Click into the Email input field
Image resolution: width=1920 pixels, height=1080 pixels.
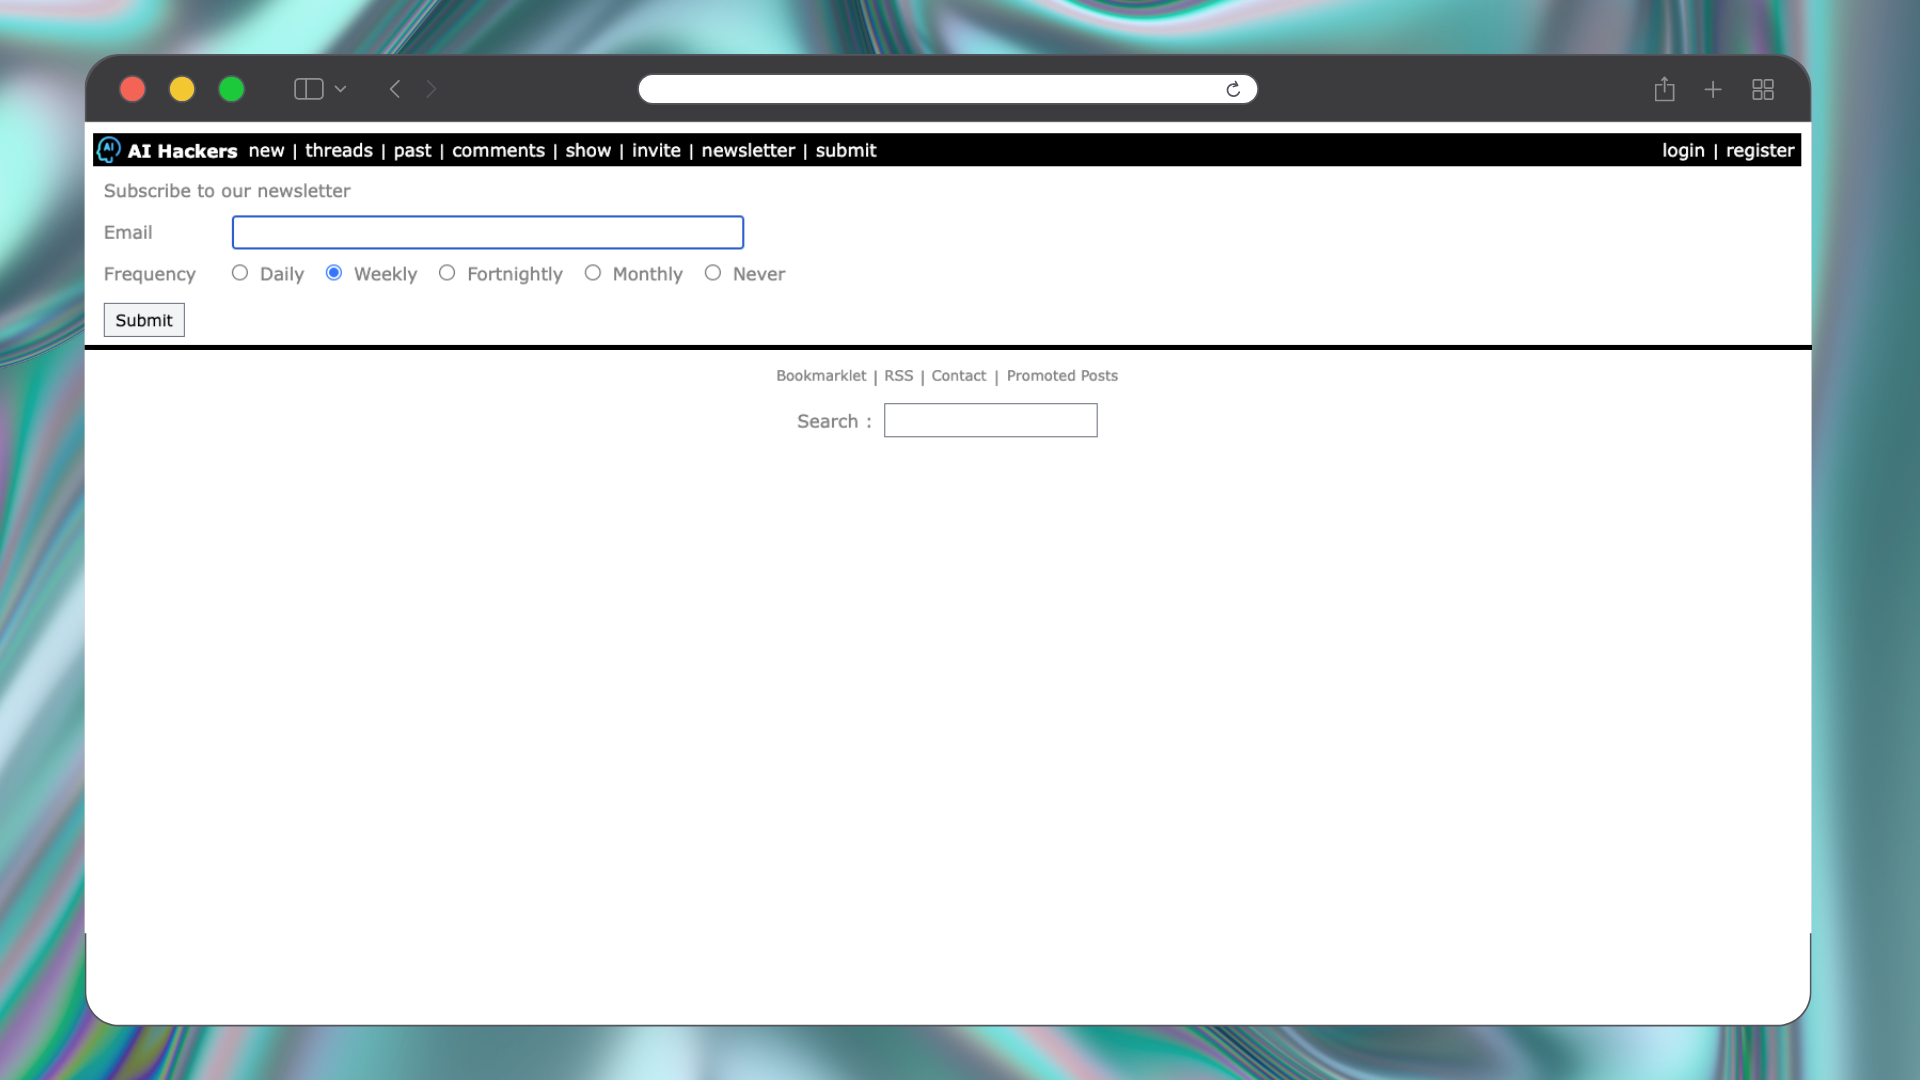click(x=488, y=232)
